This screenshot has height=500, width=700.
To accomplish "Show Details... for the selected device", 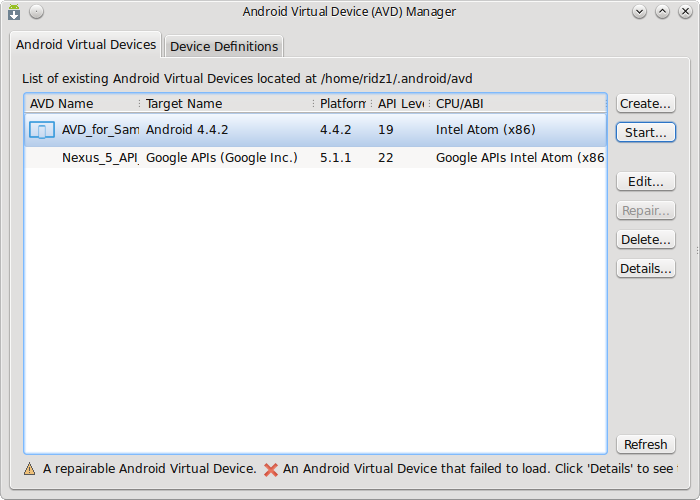I will (x=645, y=268).
